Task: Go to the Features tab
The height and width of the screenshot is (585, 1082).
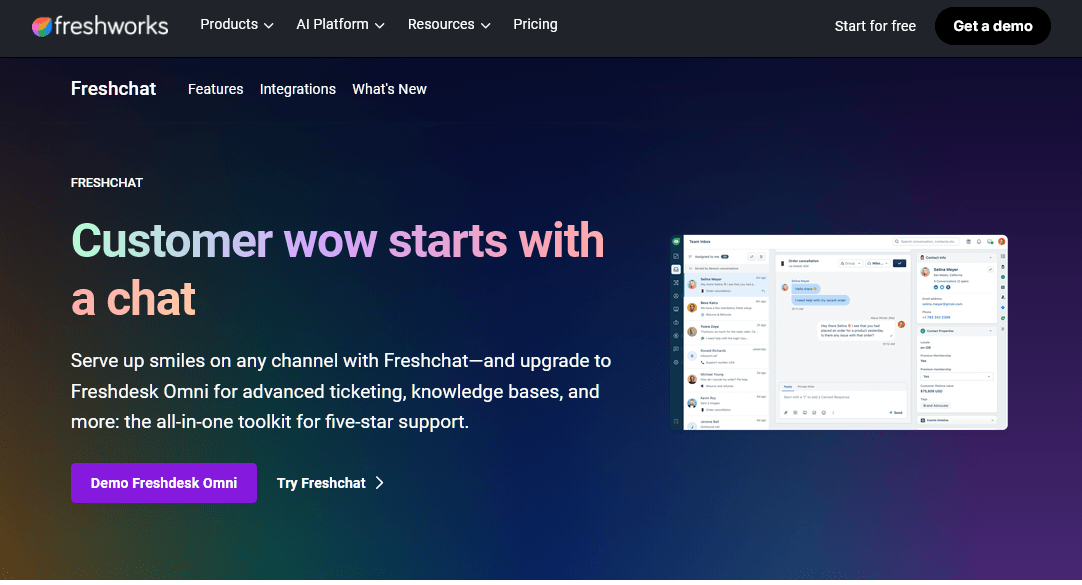Action: pyautogui.click(x=215, y=89)
